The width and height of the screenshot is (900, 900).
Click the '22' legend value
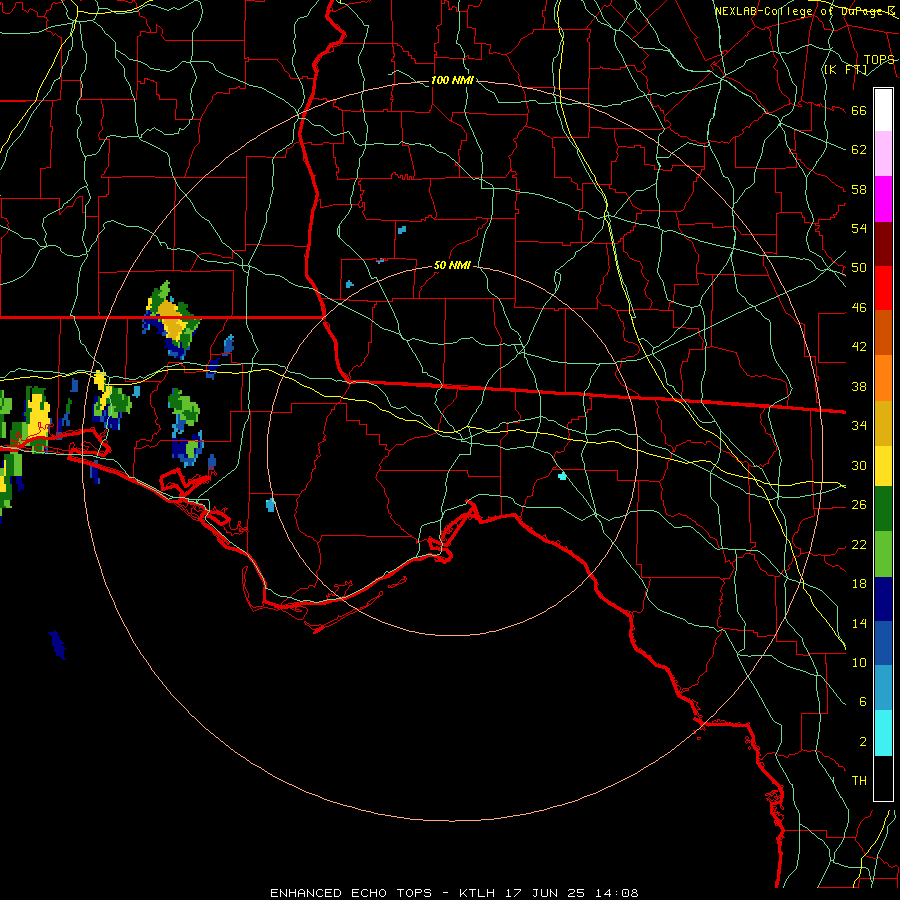[859, 544]
